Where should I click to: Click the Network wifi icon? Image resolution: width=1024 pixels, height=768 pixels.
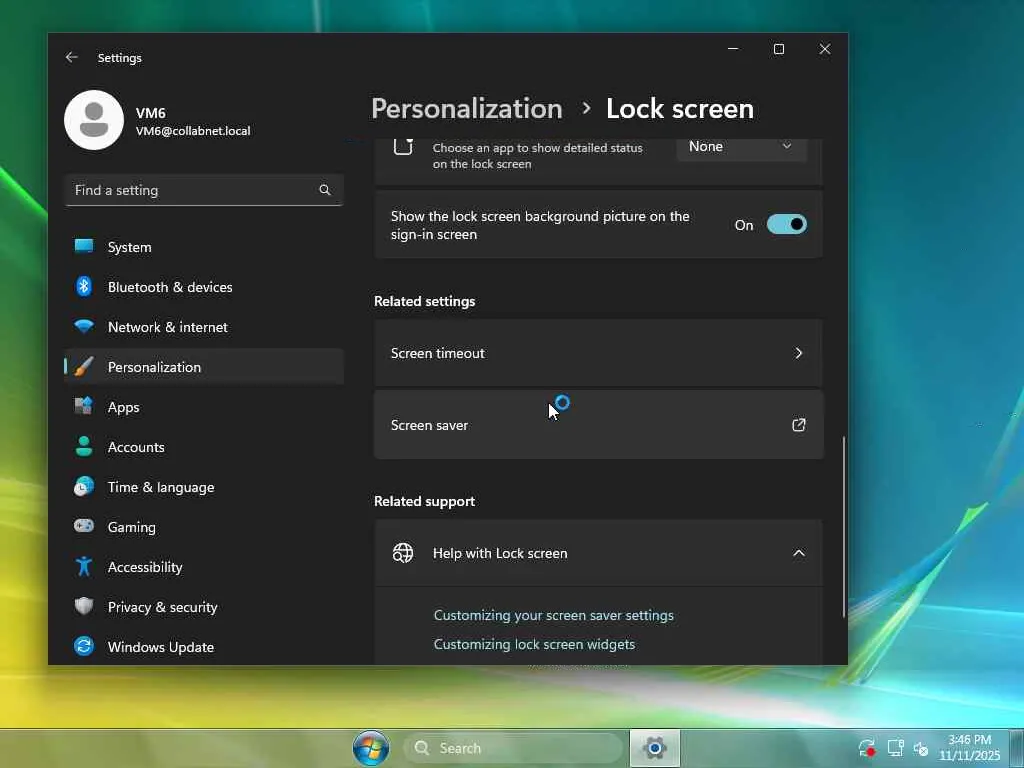tap(84, 327)
